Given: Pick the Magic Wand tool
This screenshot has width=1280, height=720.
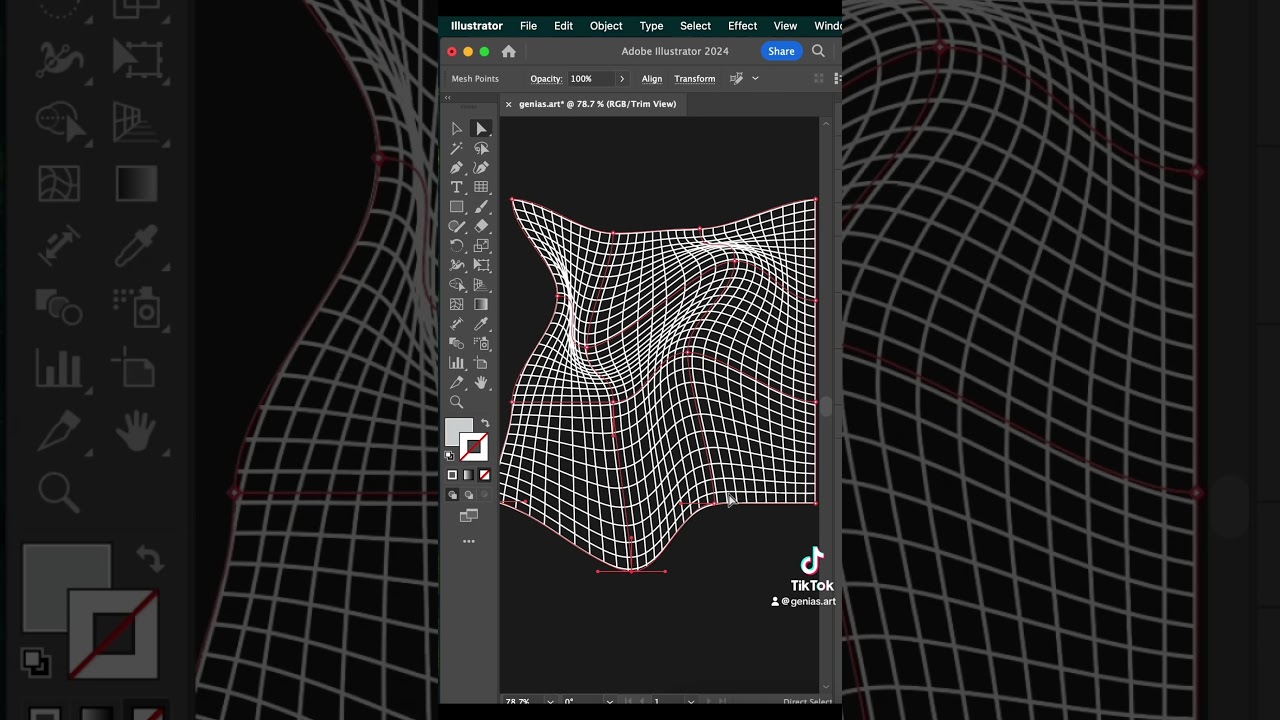Looking at the screenshot, I should [457, 148].
